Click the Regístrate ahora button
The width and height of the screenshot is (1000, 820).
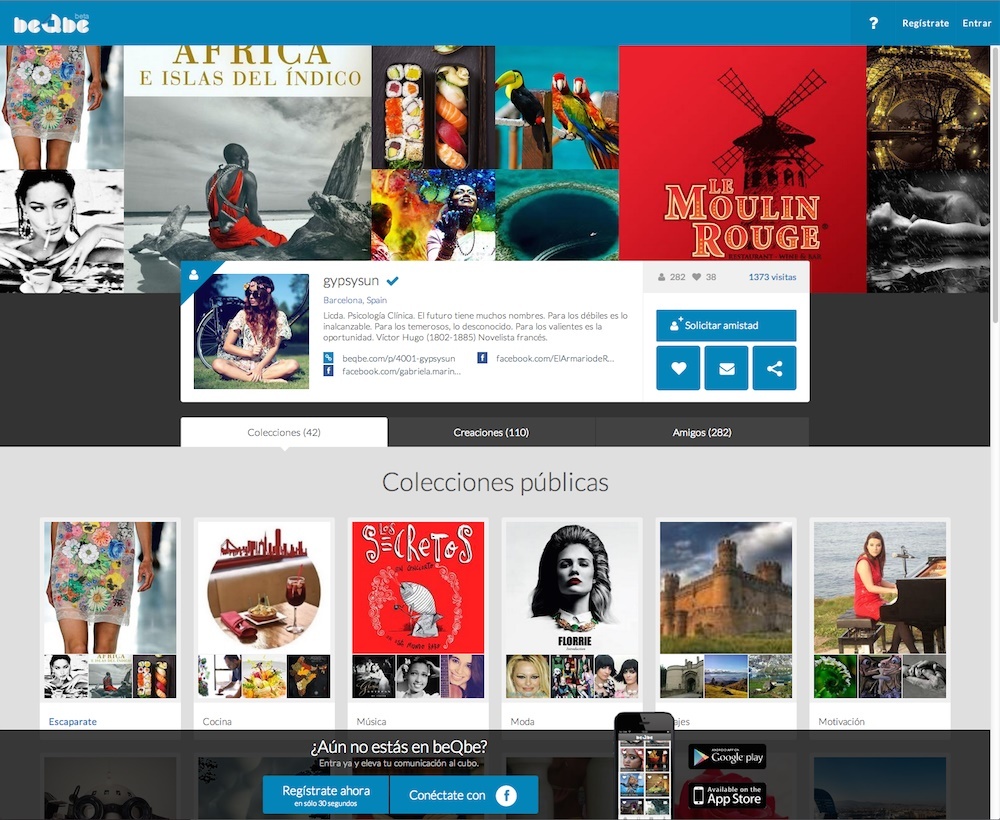[x=326, y=795]
